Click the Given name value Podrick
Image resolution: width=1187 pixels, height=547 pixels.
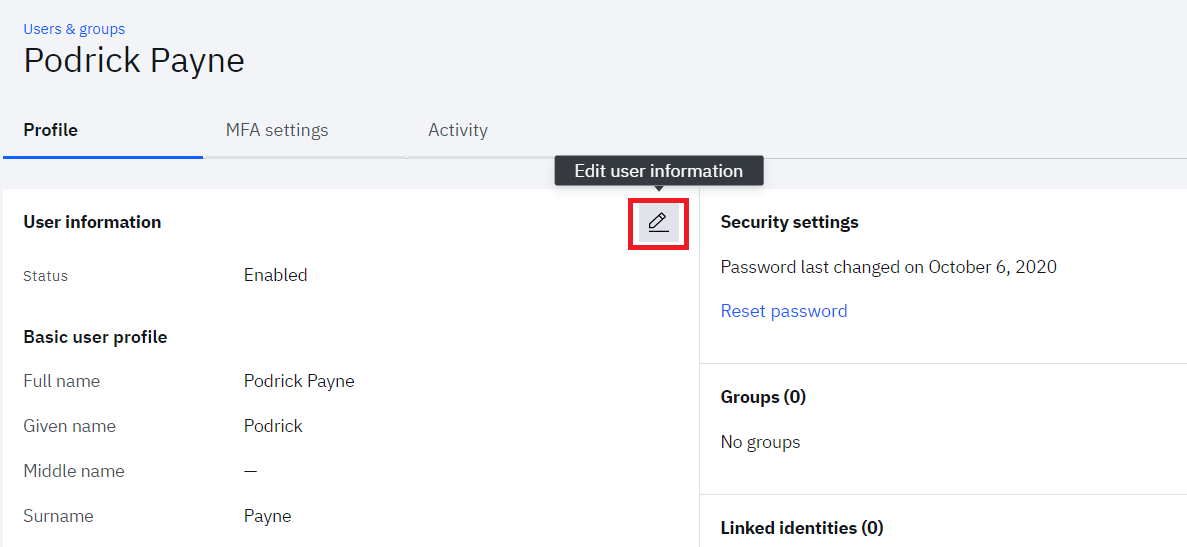point(273,426)
